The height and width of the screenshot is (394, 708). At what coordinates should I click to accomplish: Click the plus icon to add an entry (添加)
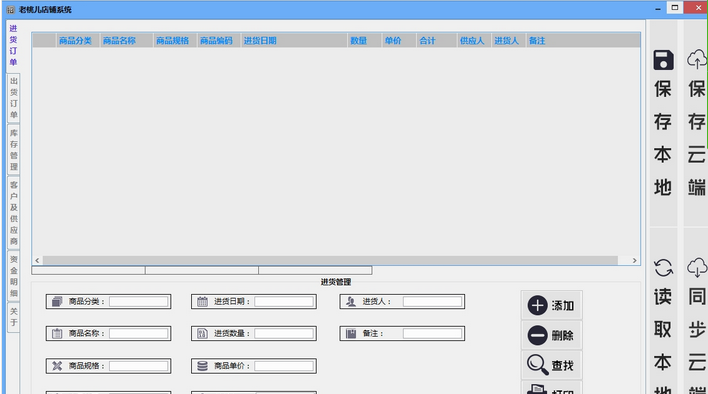pos(537,306)
